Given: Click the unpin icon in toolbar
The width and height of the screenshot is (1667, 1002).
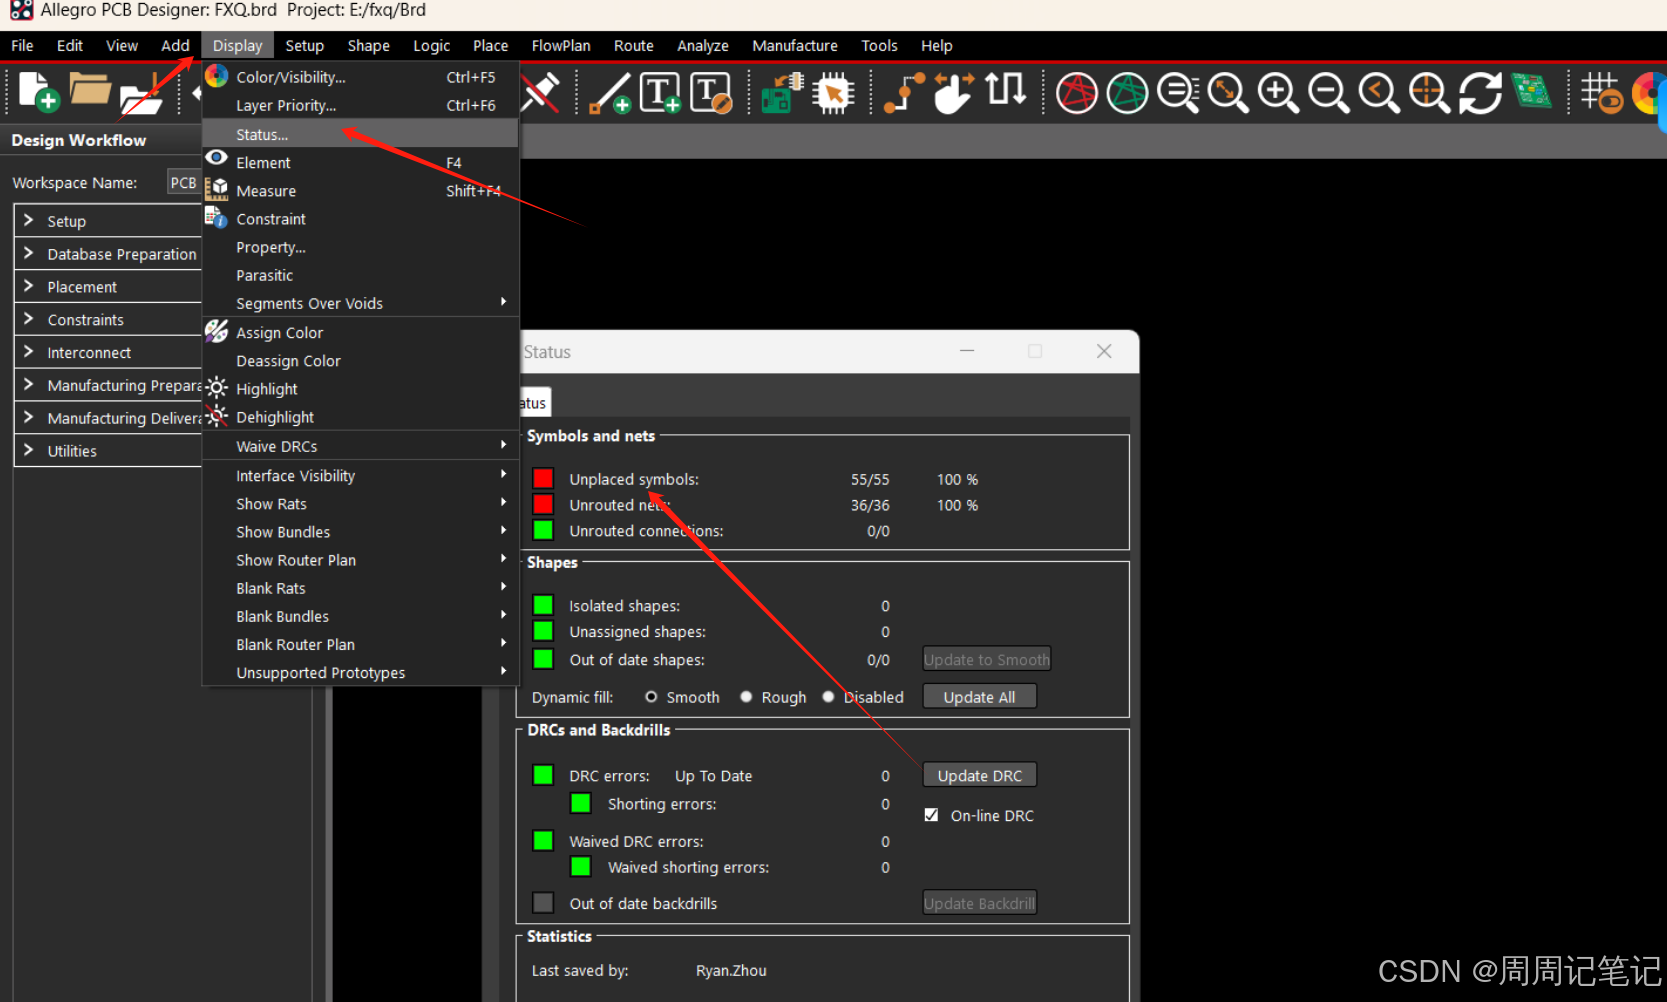Looking at the screenshot, I should point(541,93).
